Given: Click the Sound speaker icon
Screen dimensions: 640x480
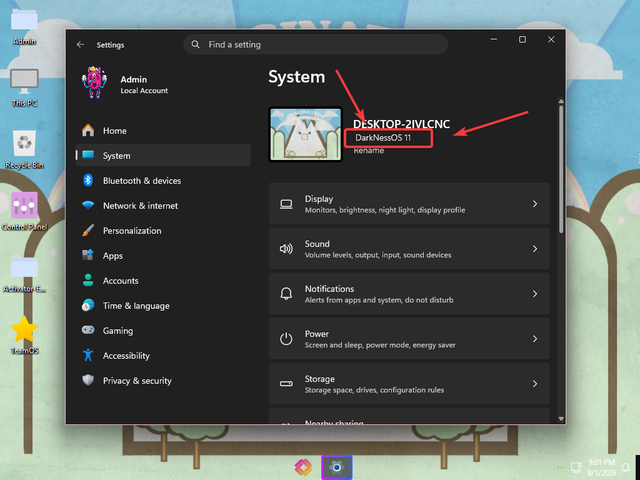Looking at the screenshot, I should pos(286,249).
